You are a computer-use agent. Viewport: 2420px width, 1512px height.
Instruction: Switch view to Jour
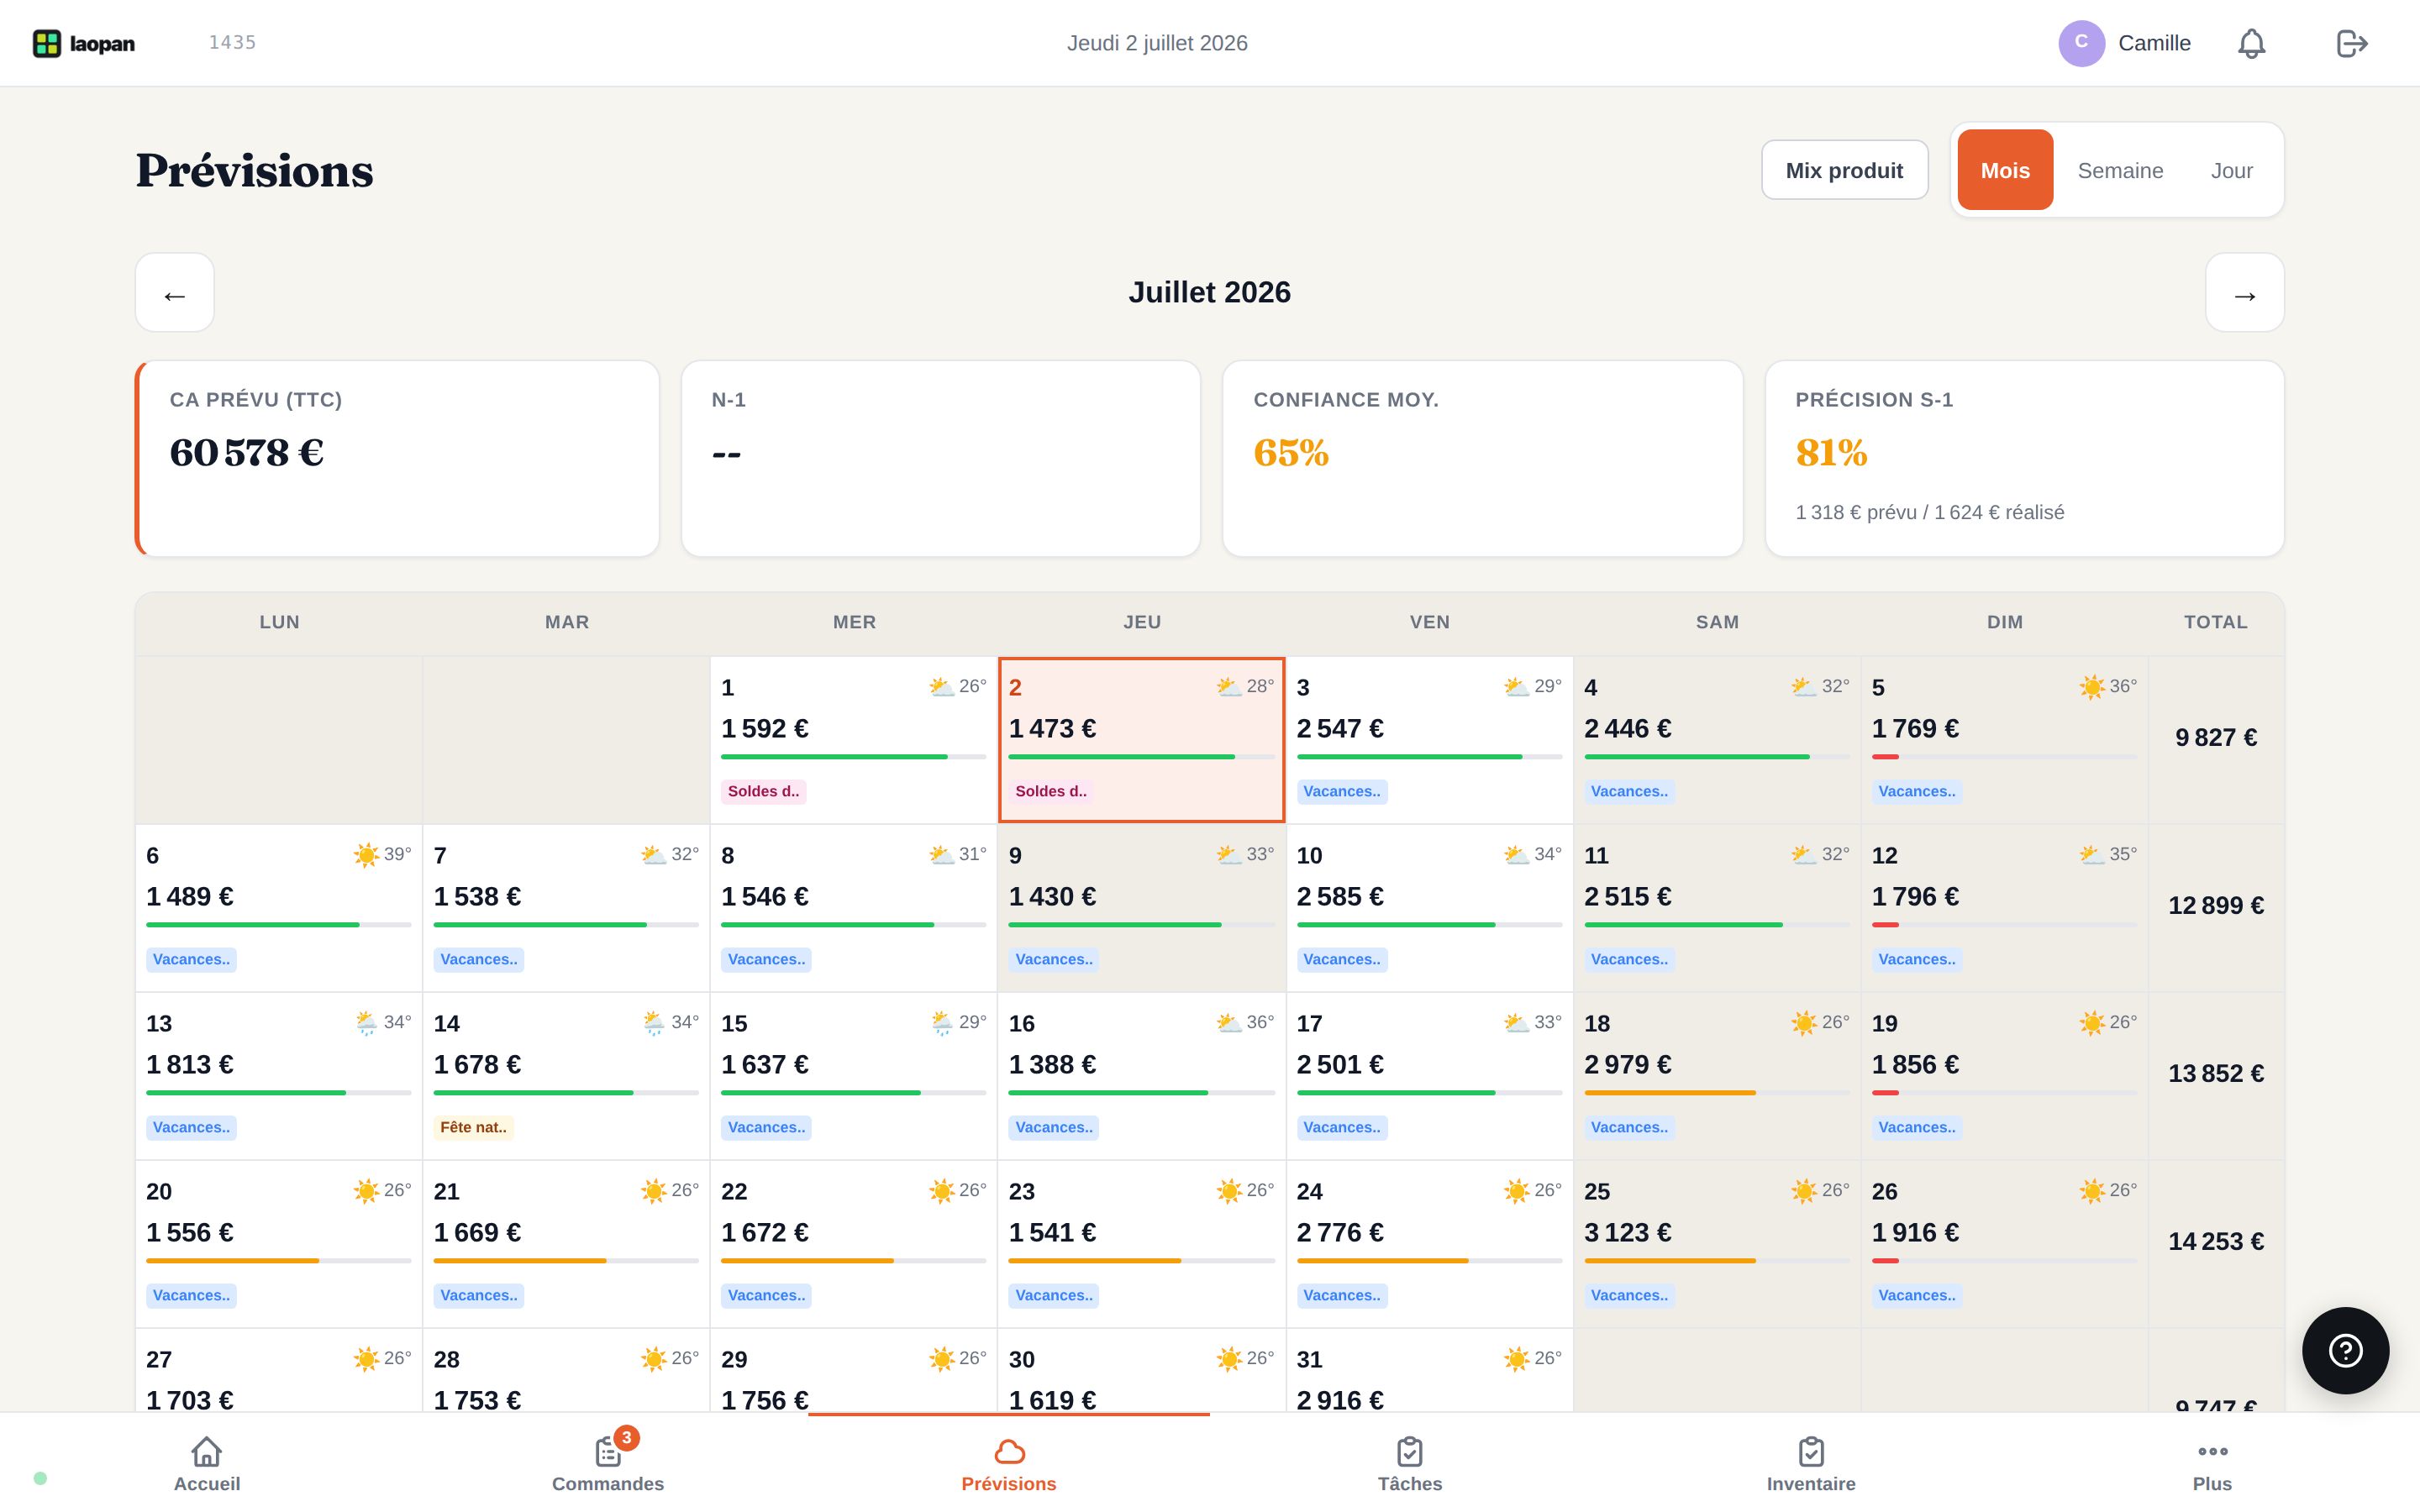tap(2231, 170)
